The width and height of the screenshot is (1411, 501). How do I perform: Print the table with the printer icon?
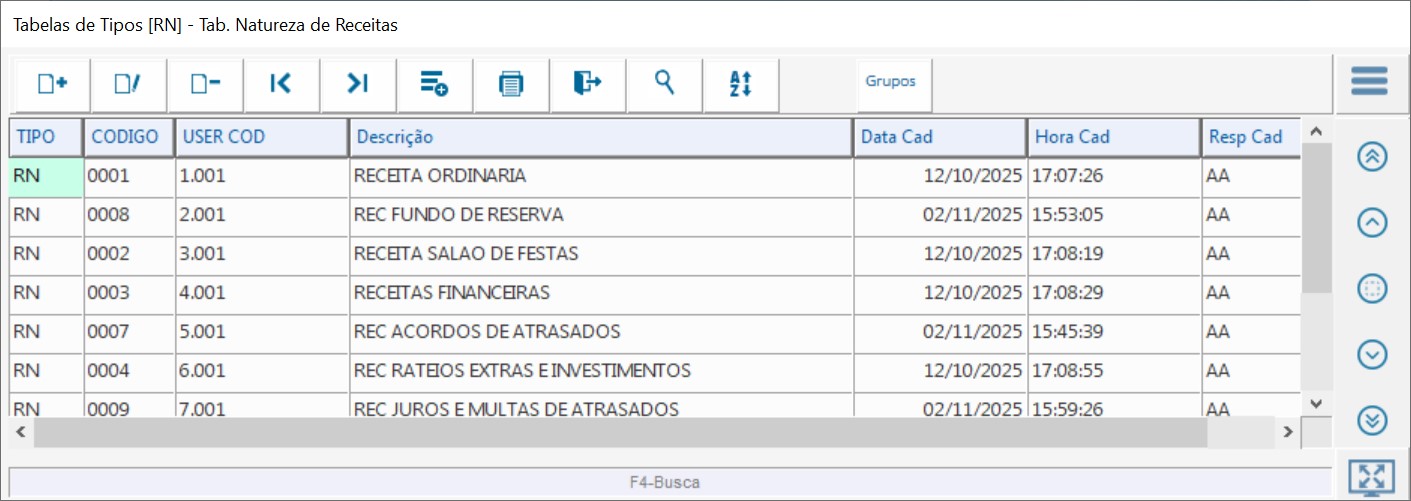click(x=511, y=84)
